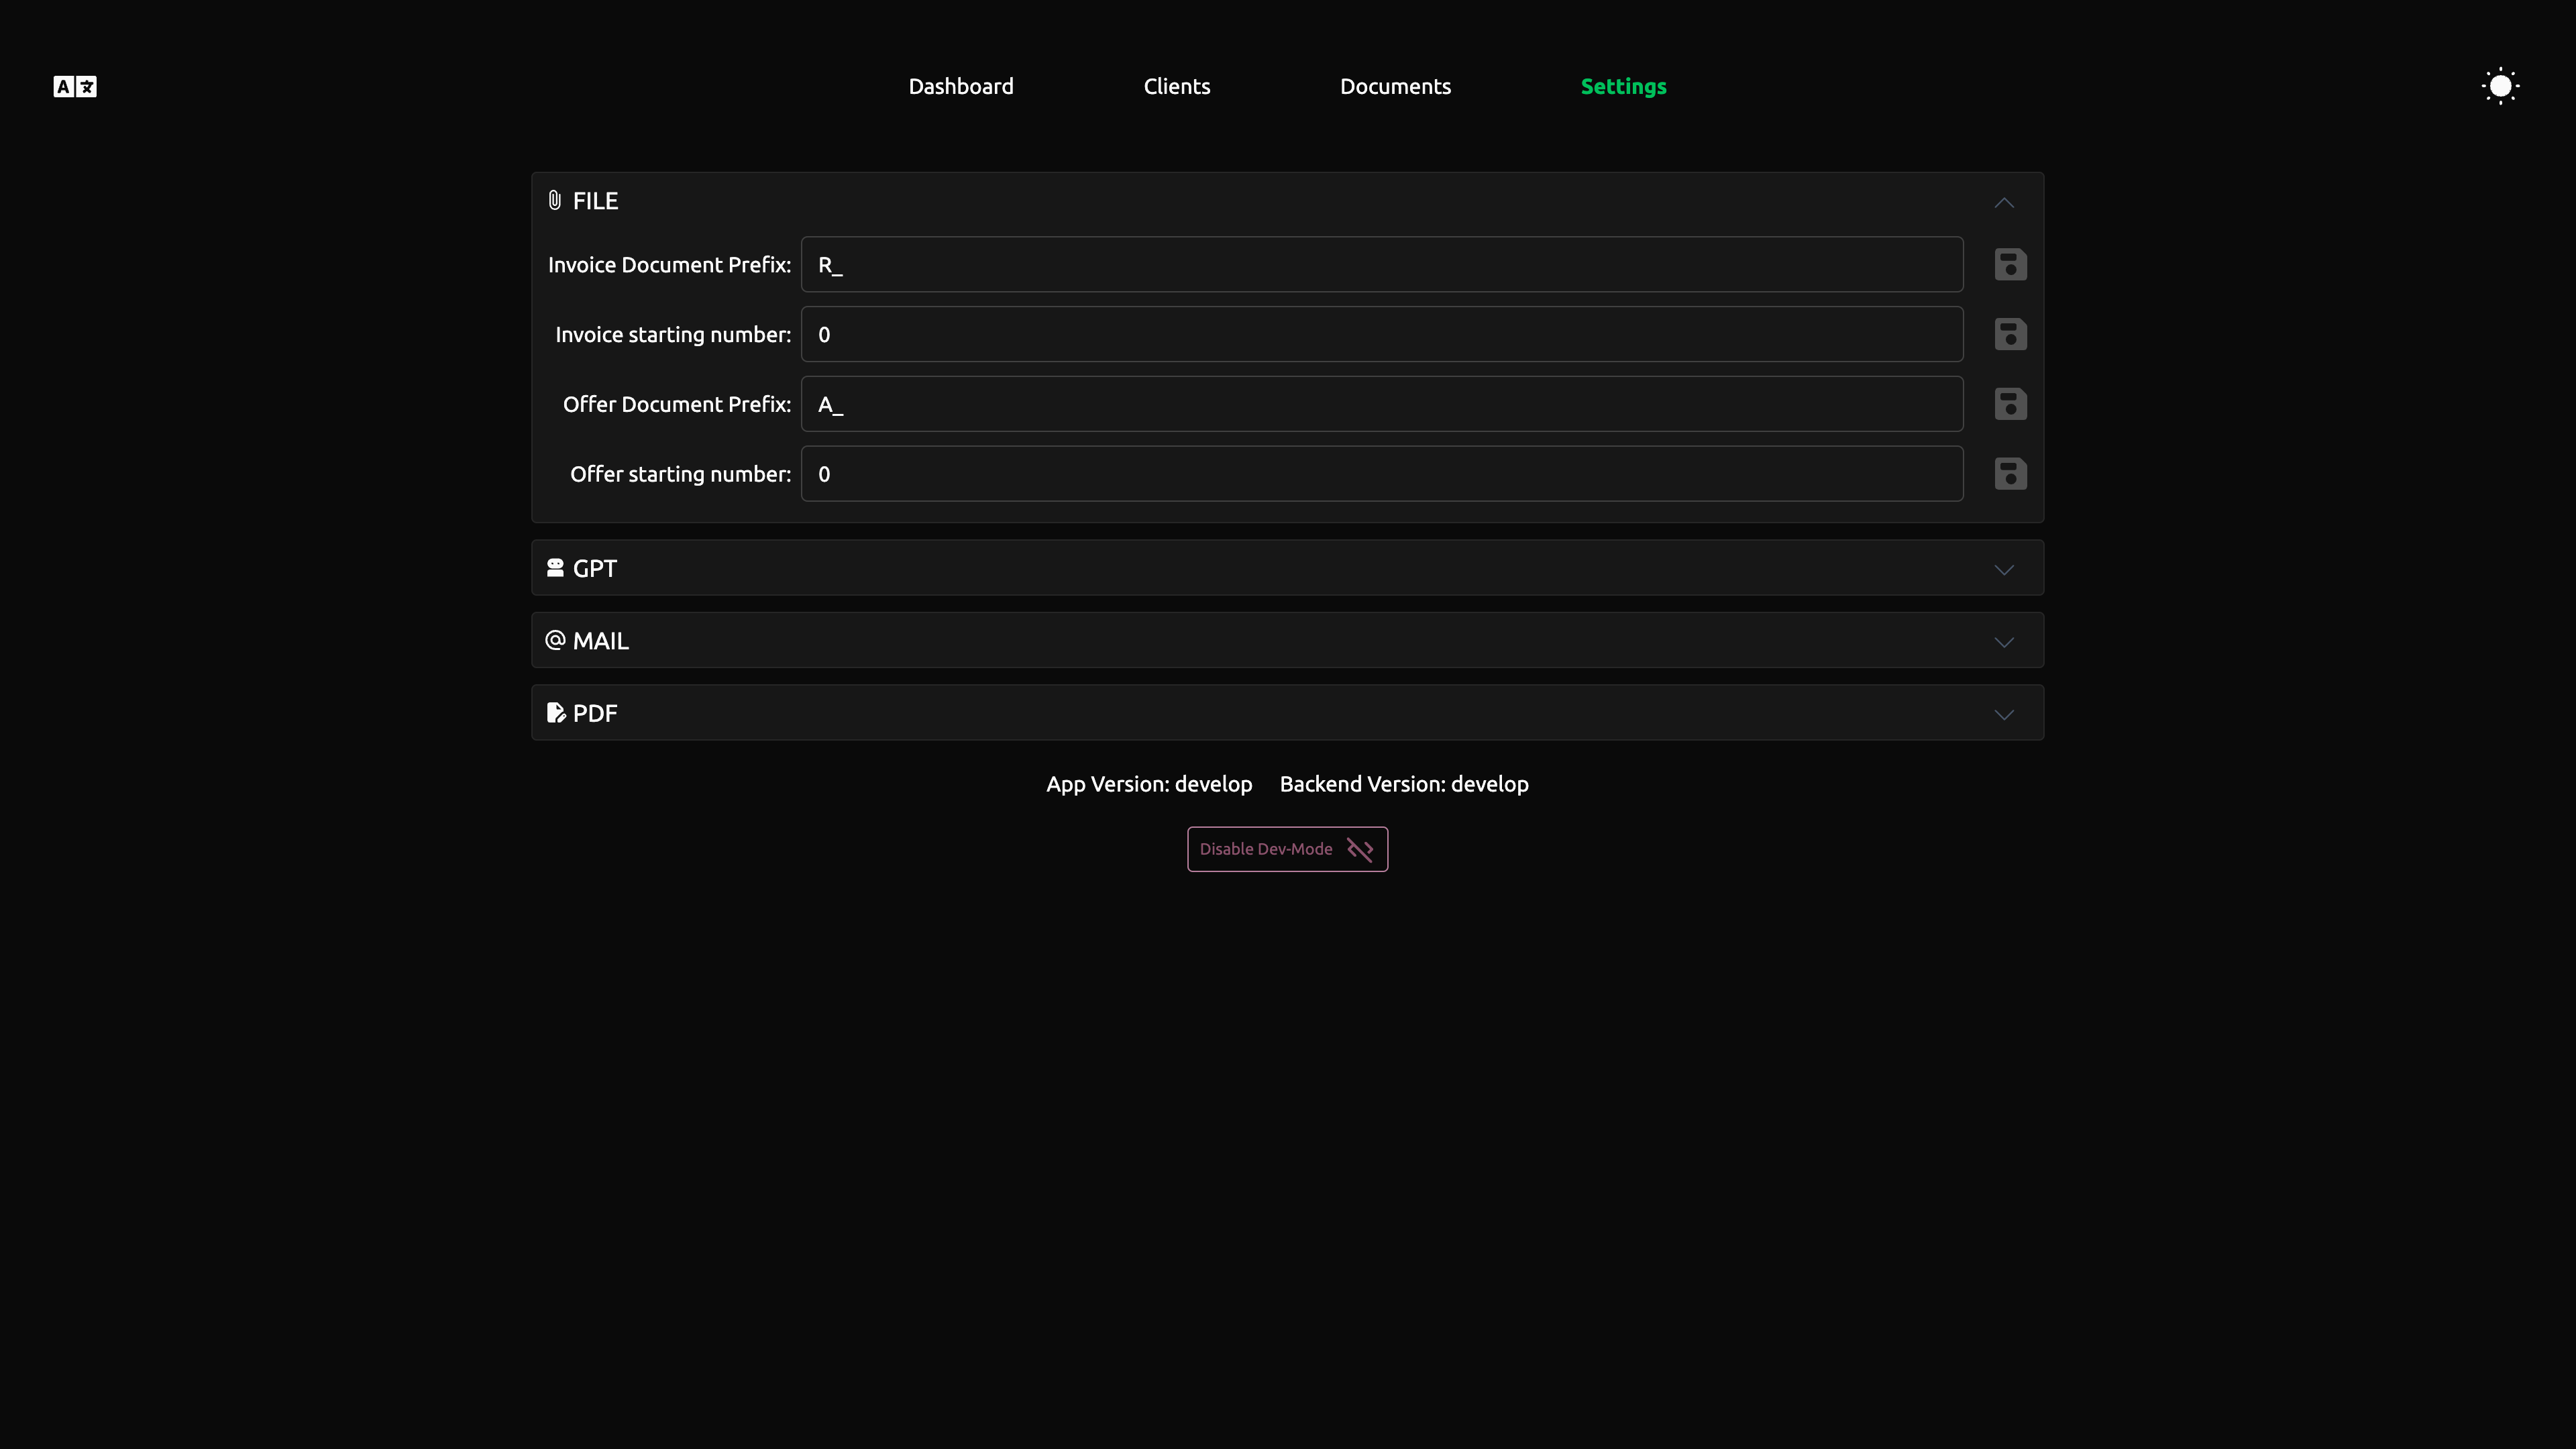Expand the GPT section chevron

tap(2004, 570)
